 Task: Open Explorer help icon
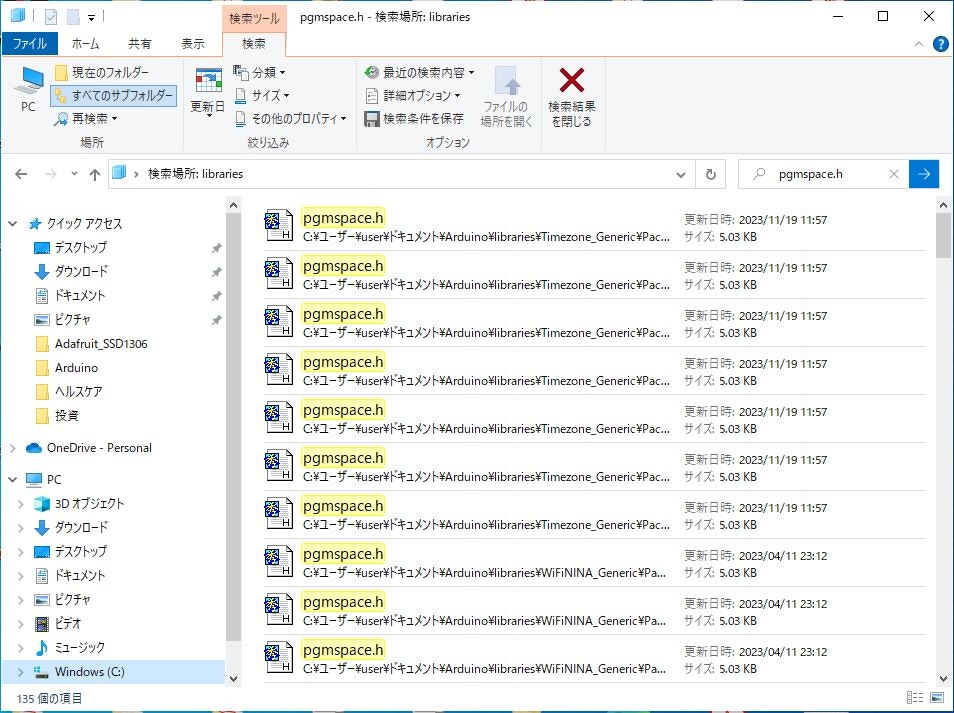click(x=941, y=44)
